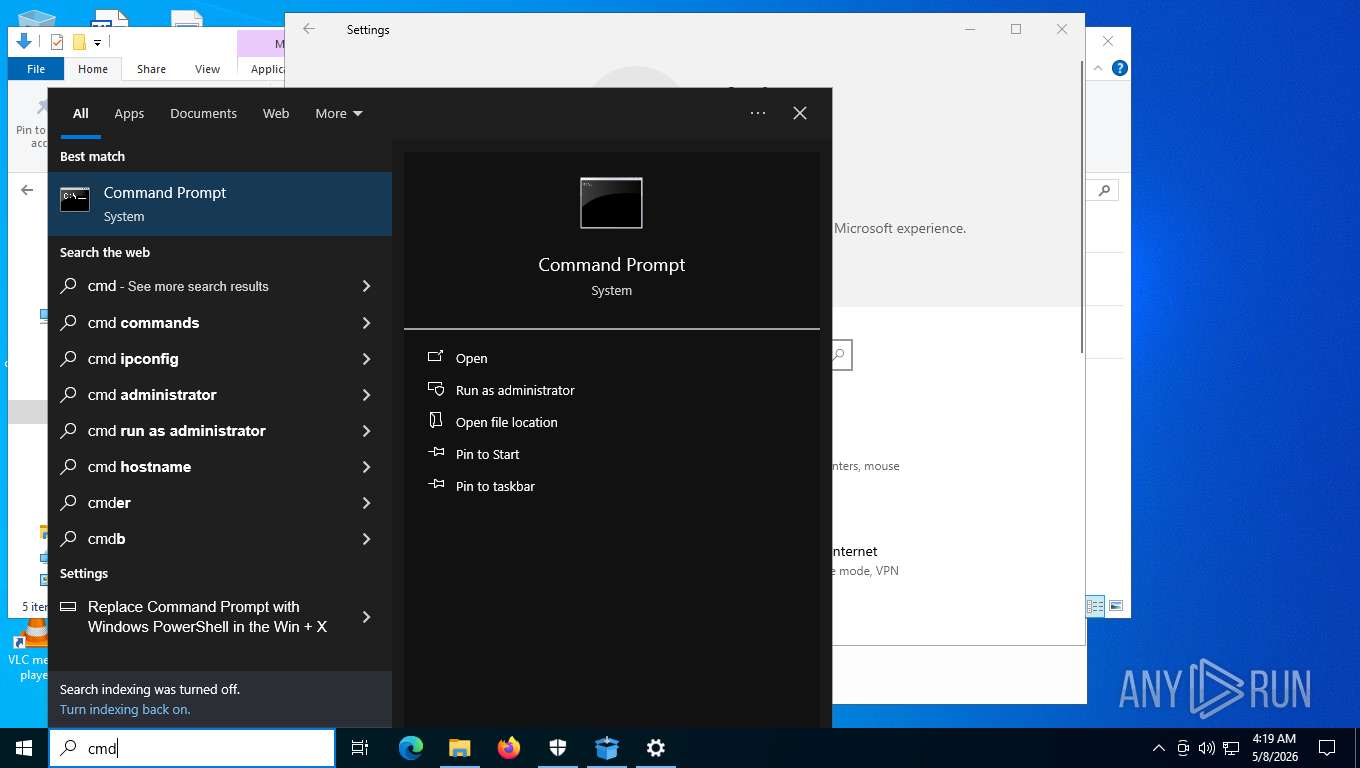Screen dimensions: 1360x768
Task: Open the network icon in system tray
Action: pyautogui.click(x=1231, y=748)
